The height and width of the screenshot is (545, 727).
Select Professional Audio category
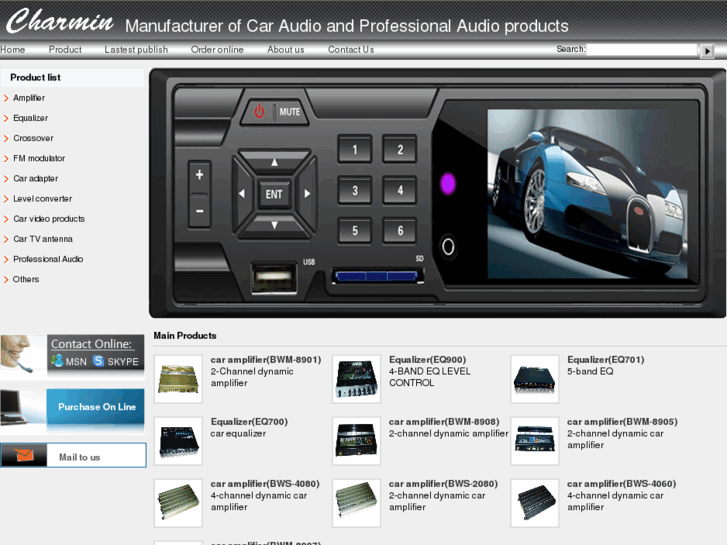click(48, 259)
